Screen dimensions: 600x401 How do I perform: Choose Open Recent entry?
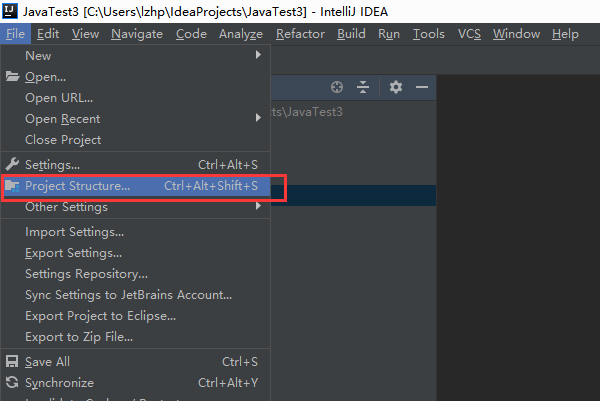point(135,119)
